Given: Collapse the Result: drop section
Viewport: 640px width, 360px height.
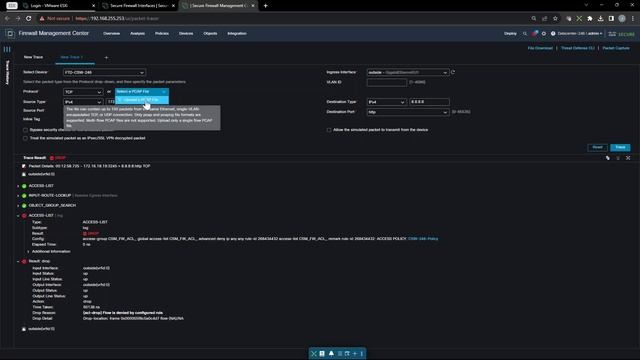Looking at the screenshot, I should 18,261.
